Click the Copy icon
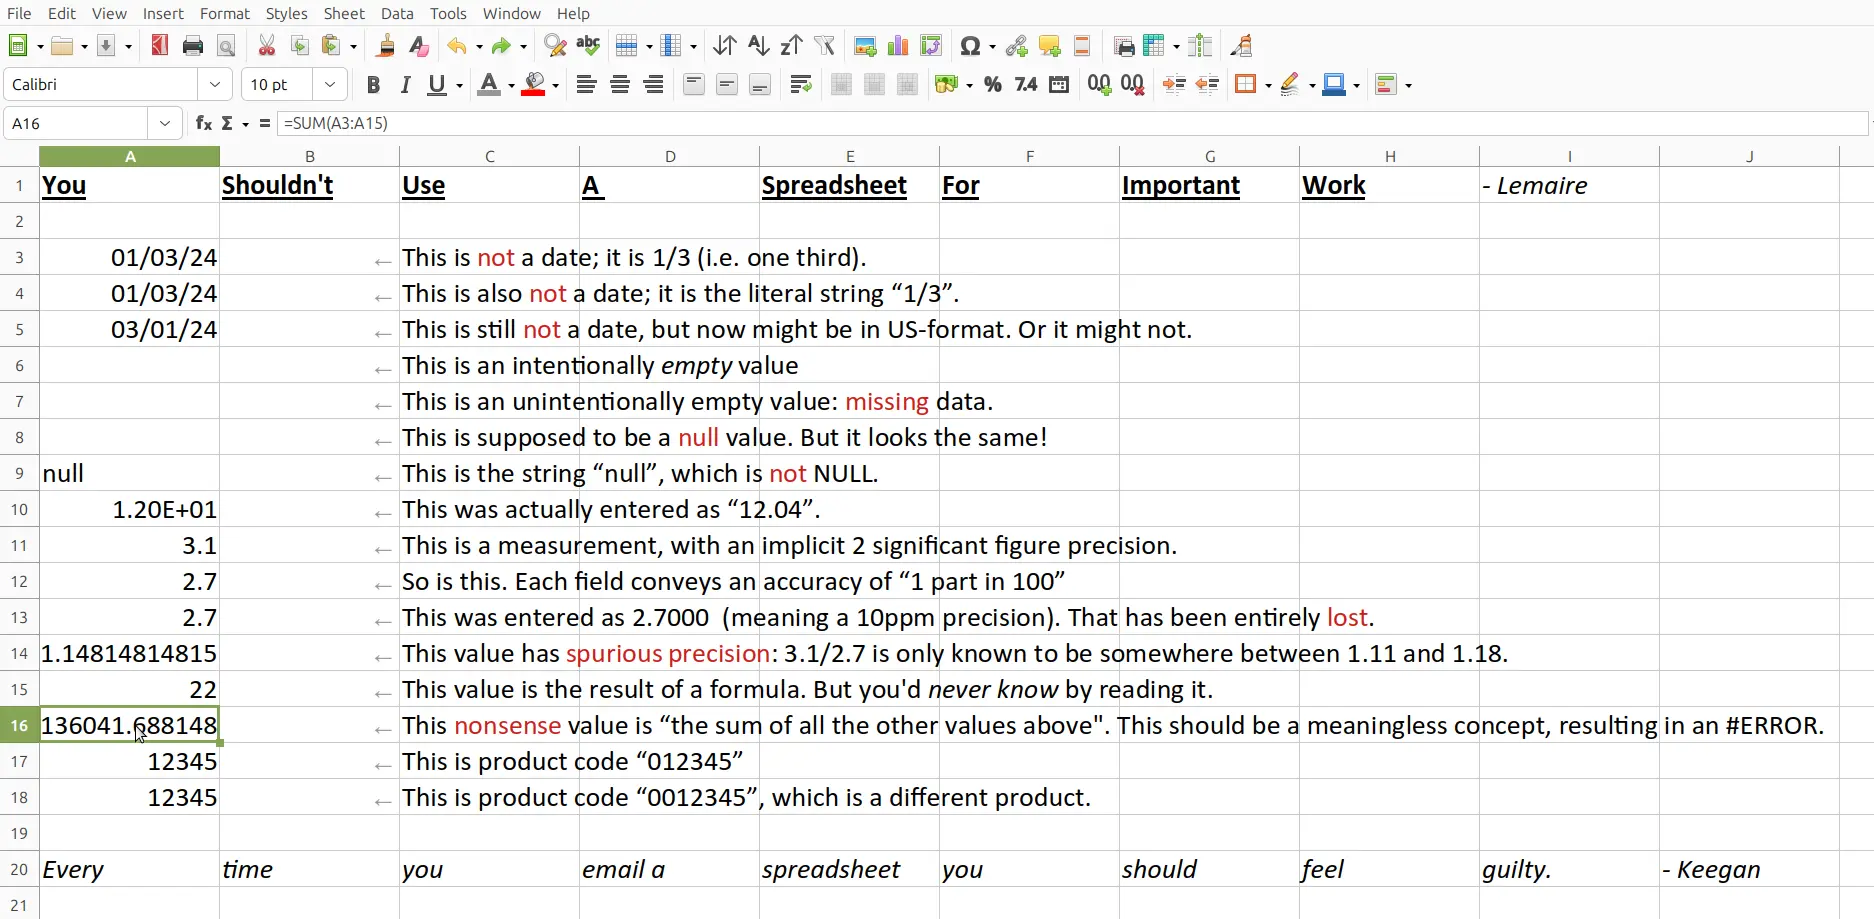This screenshot has height=919, width=1874. point(300,46)
